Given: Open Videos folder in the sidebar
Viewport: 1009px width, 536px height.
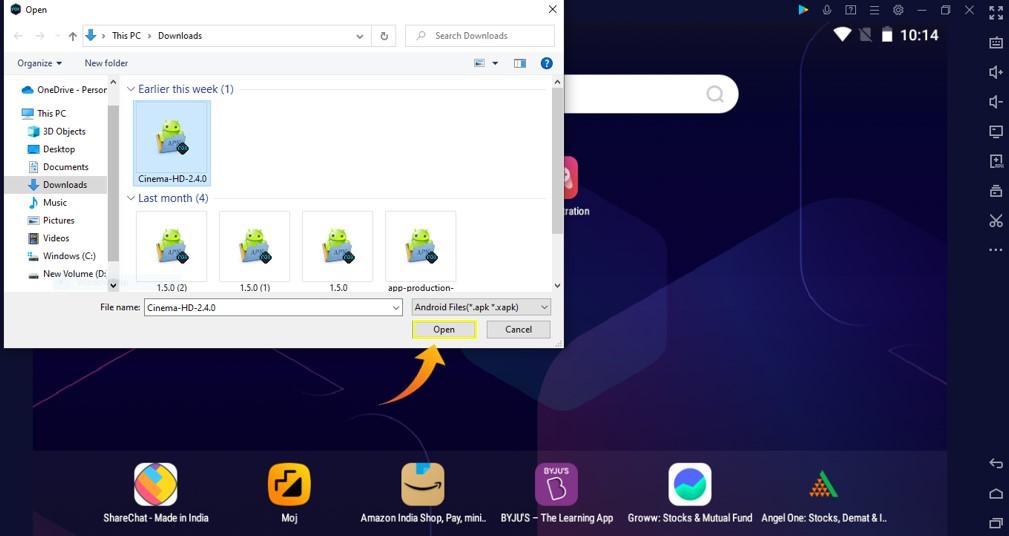Looking at the screenshot, I should [x=49, y=238].
